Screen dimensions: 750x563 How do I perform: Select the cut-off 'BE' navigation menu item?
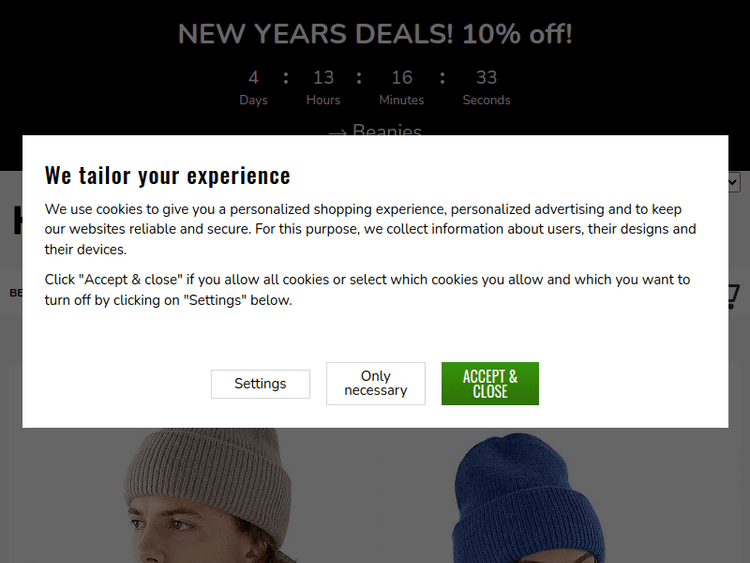(x=15, y=293)
